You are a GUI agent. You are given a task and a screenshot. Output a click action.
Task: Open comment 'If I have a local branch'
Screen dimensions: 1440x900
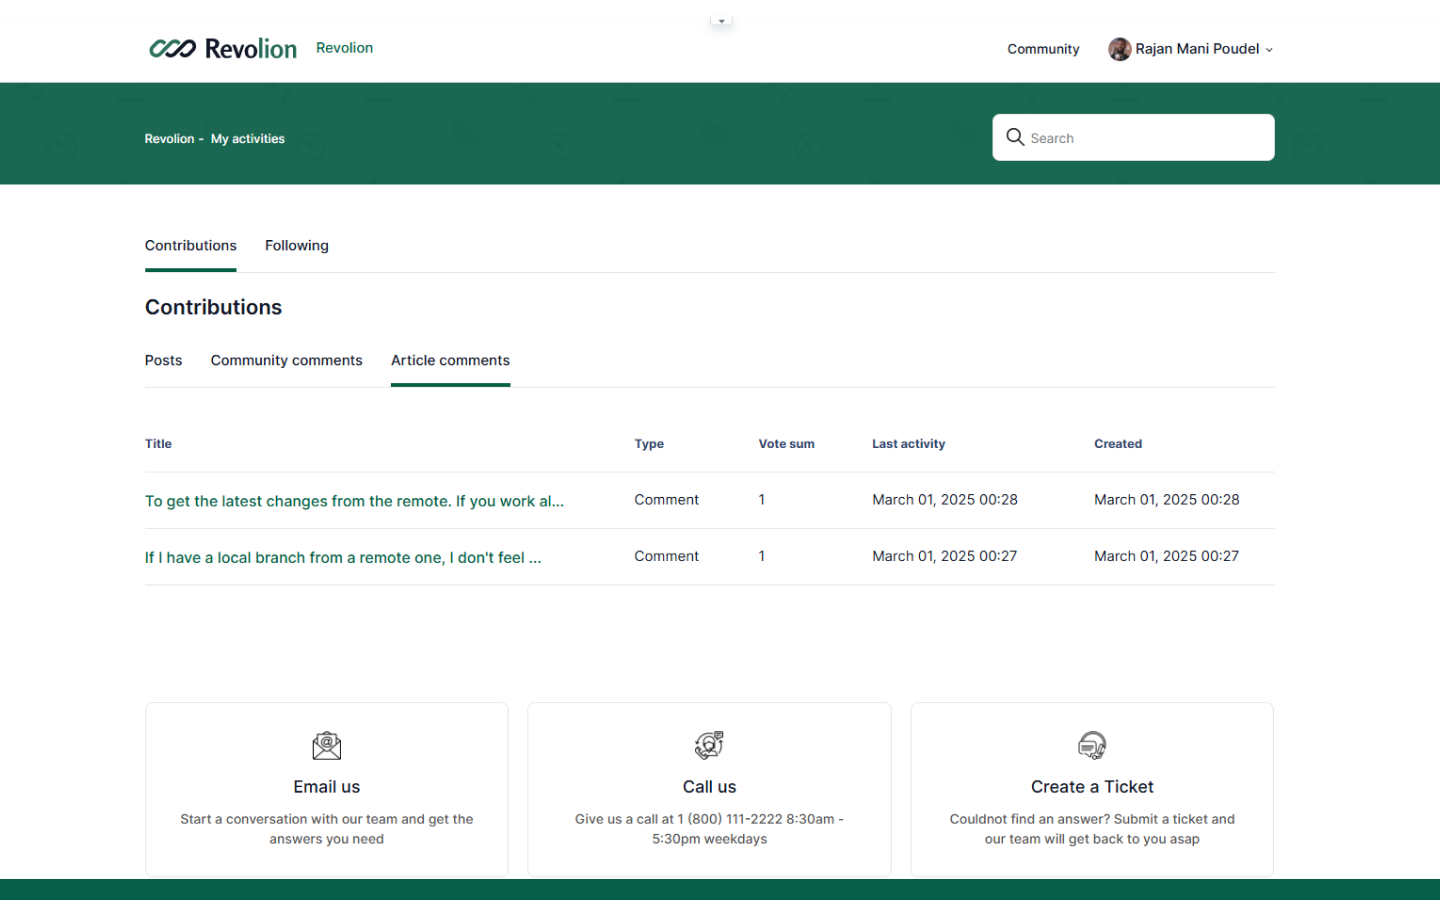coord(342,558)
